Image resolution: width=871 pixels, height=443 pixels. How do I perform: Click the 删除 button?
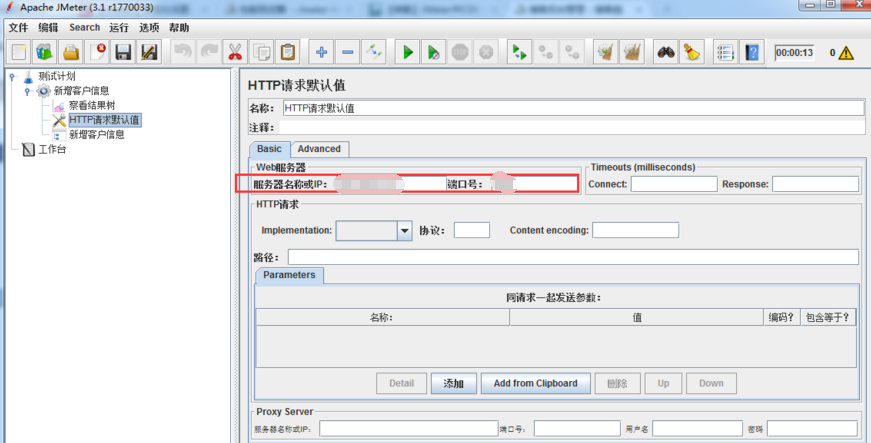[618, 383]
